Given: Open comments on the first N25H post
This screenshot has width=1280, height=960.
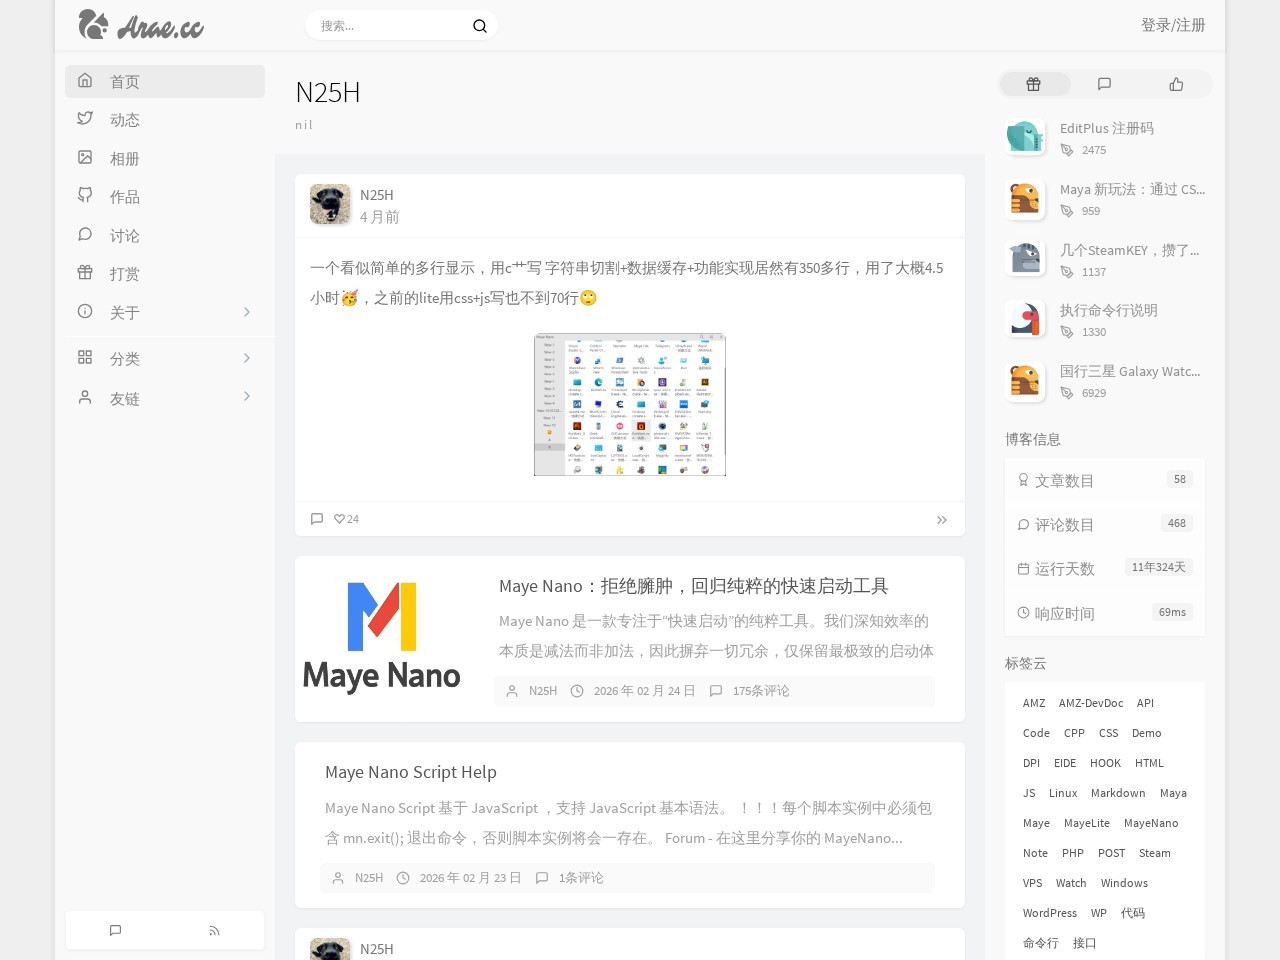Looking at the screenshot, I should pos(317,519).
